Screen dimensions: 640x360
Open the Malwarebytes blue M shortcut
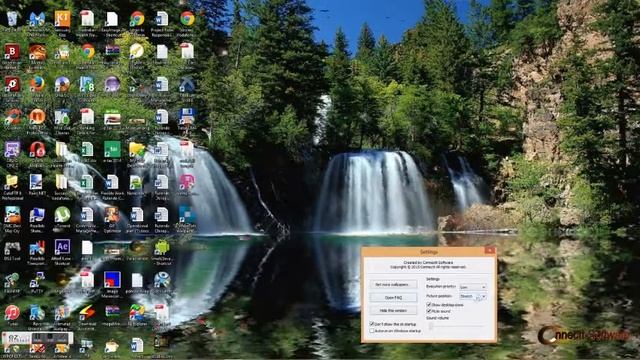[37, 19]
